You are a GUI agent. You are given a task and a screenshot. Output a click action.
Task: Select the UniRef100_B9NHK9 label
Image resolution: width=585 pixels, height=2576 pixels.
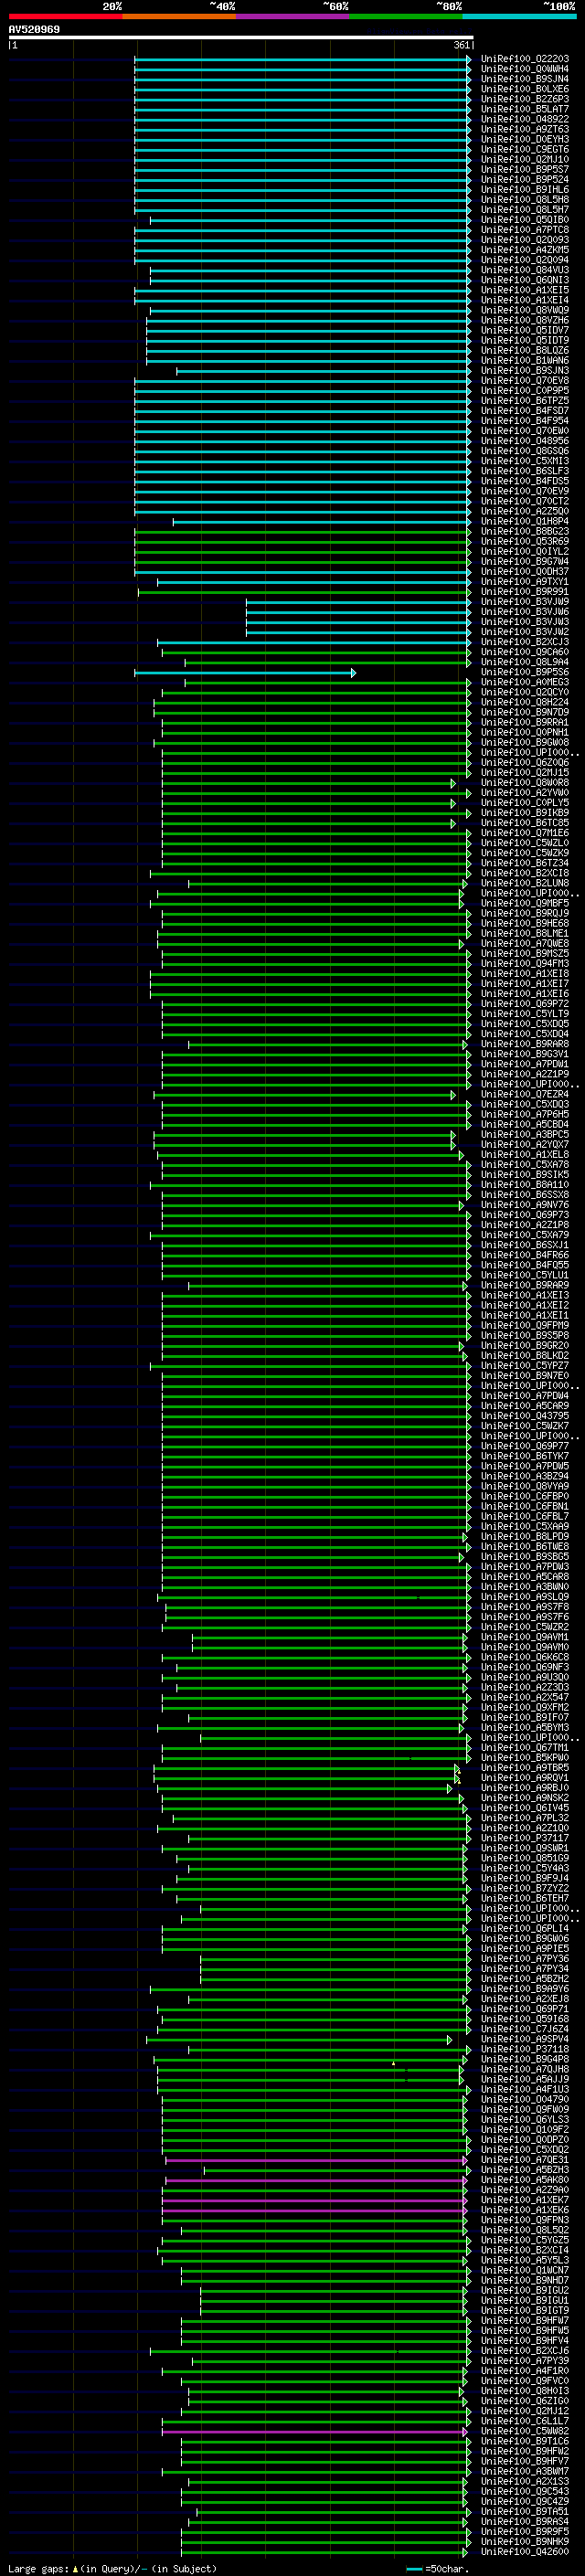[x=525, y=2541]
